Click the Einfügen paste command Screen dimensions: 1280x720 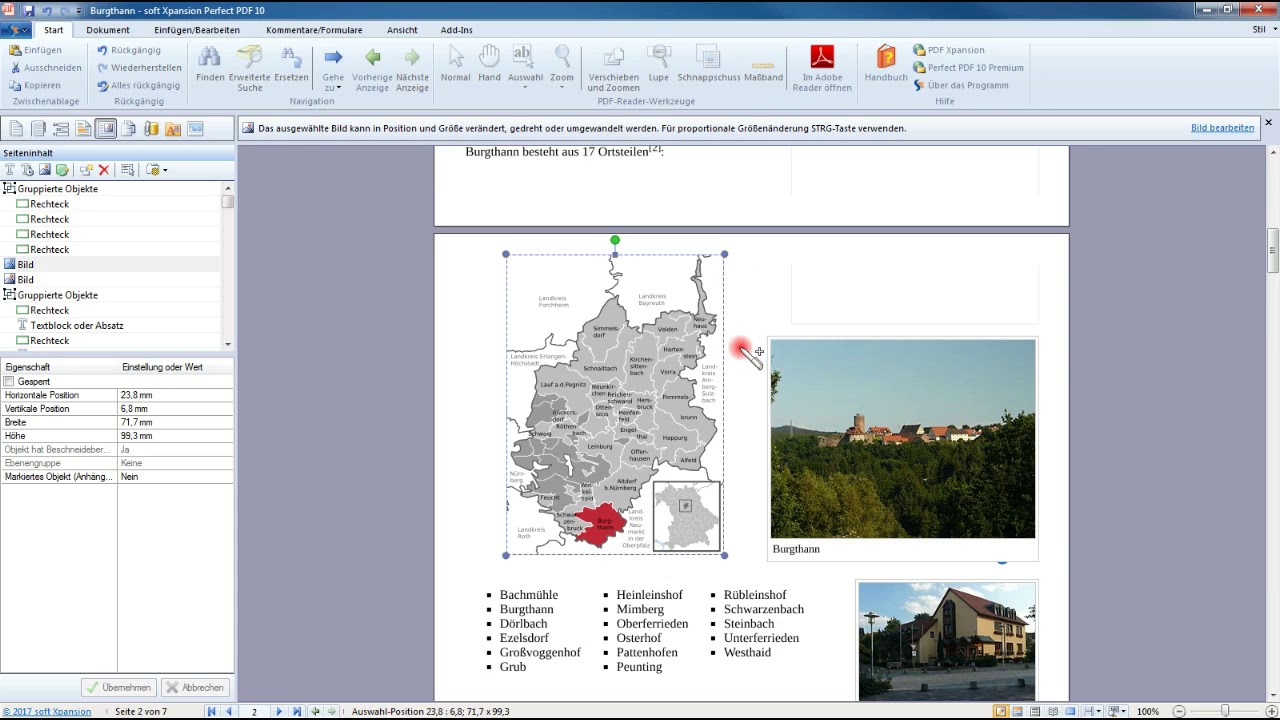(36, 50)
